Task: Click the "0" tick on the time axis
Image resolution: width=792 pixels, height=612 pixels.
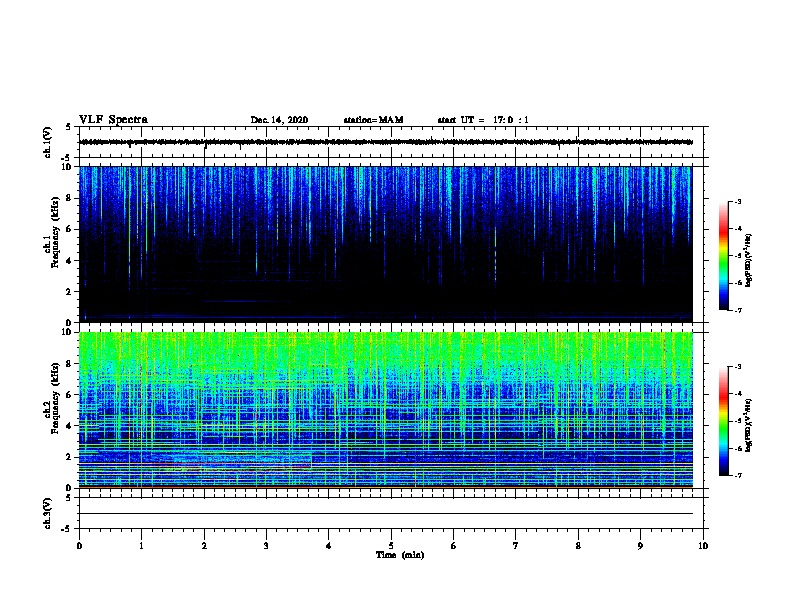Action: pos(79,546)
